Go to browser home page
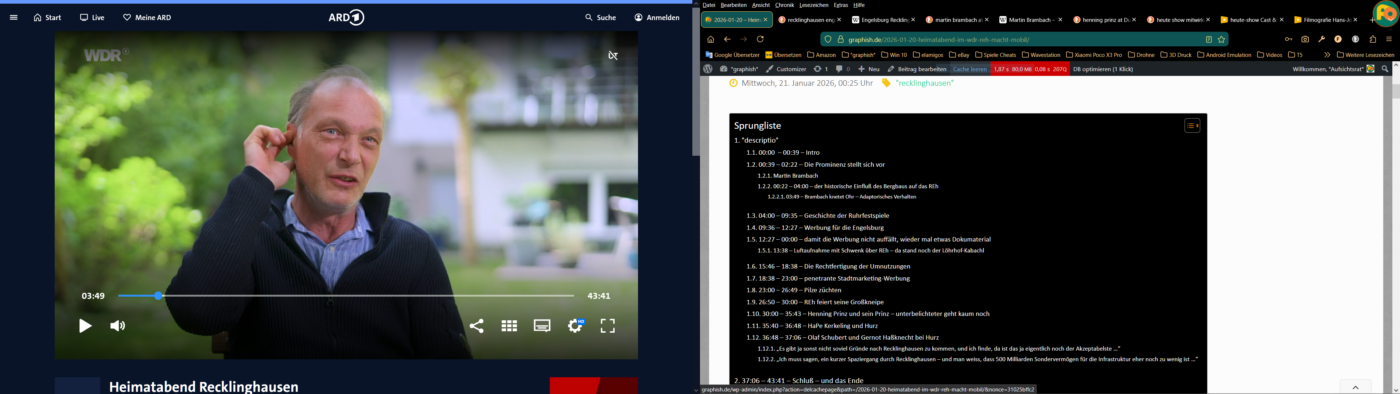Image resolution: width=1400 pixels, height=394 pixels. [x=711, y=39]
